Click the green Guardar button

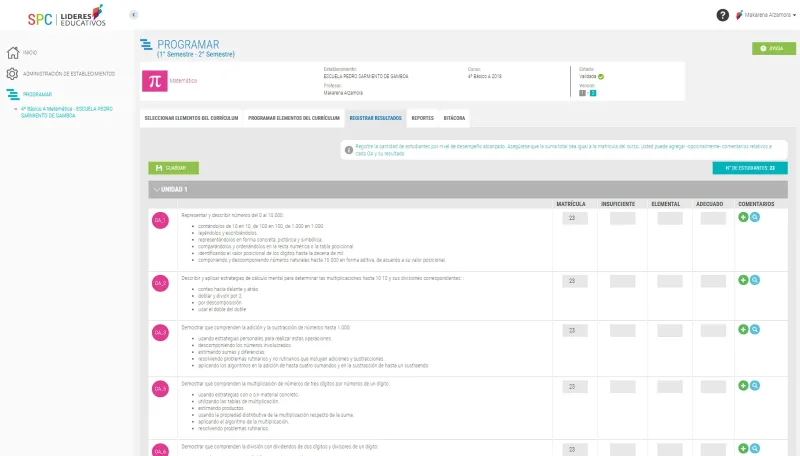tap(173, 168)
